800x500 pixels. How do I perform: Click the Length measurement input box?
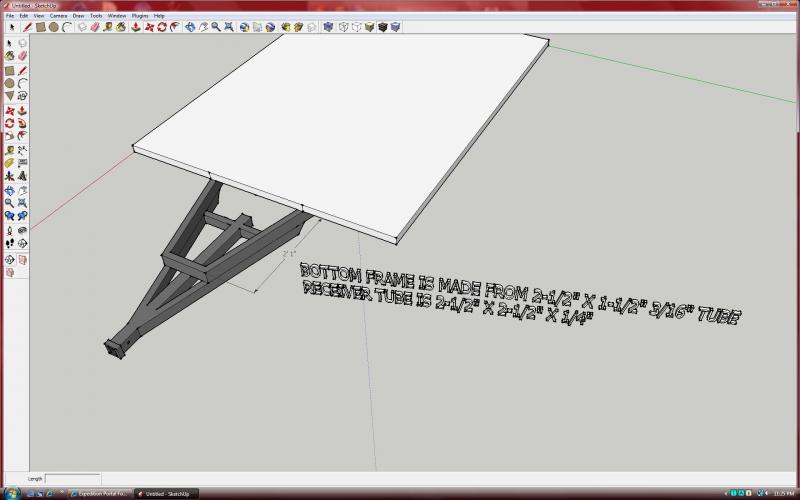click(73, 479)
